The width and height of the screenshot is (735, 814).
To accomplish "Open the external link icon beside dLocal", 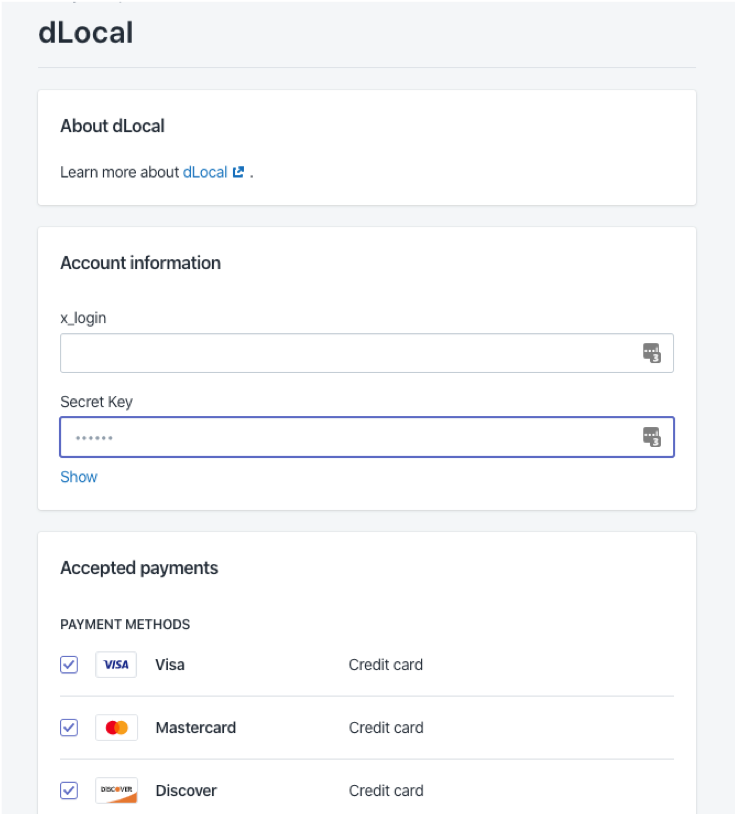I will coord(238,172).
